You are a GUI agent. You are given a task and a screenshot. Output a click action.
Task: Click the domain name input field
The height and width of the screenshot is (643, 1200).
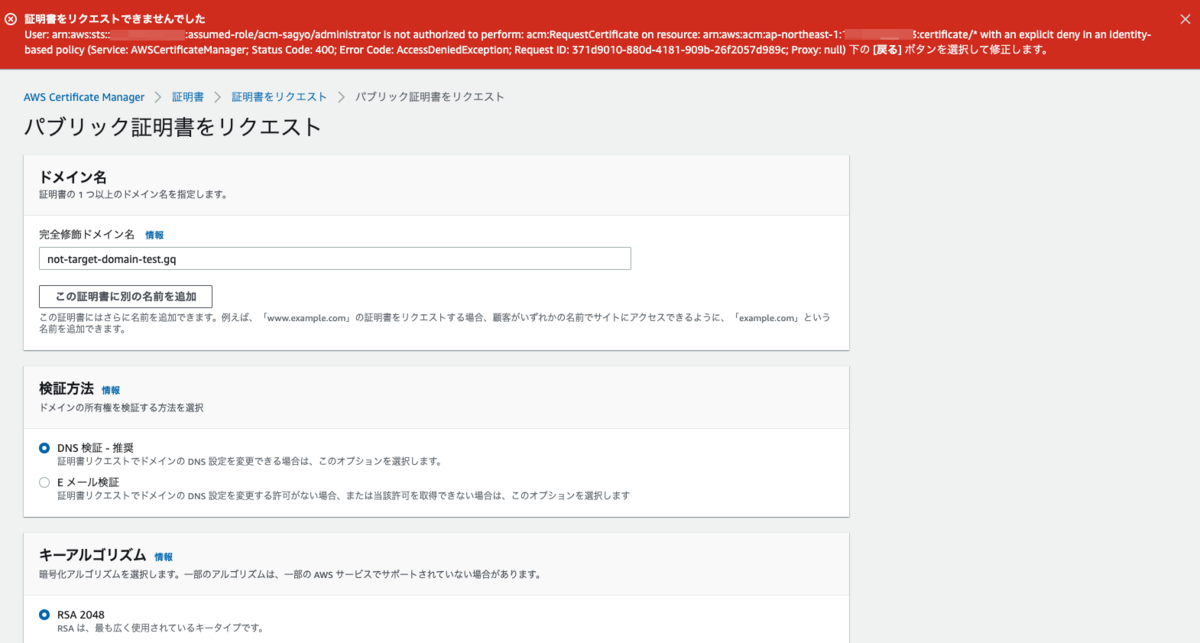pos(335,258)
